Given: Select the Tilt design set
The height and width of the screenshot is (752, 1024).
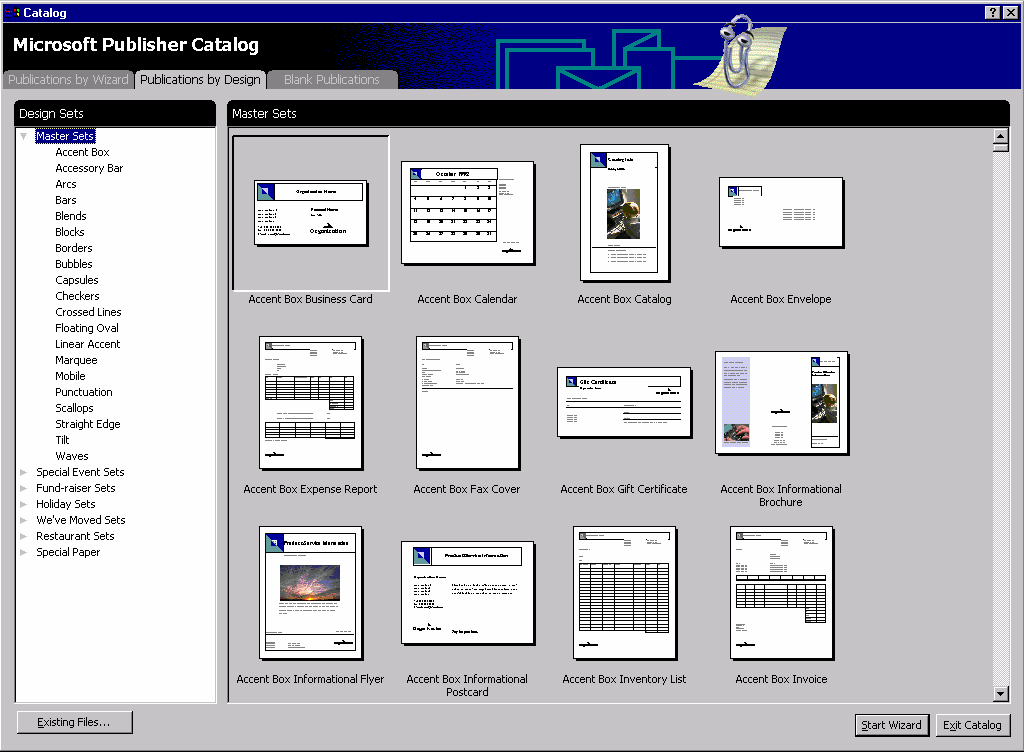Looking at the screenshot, I should (63, 440).
